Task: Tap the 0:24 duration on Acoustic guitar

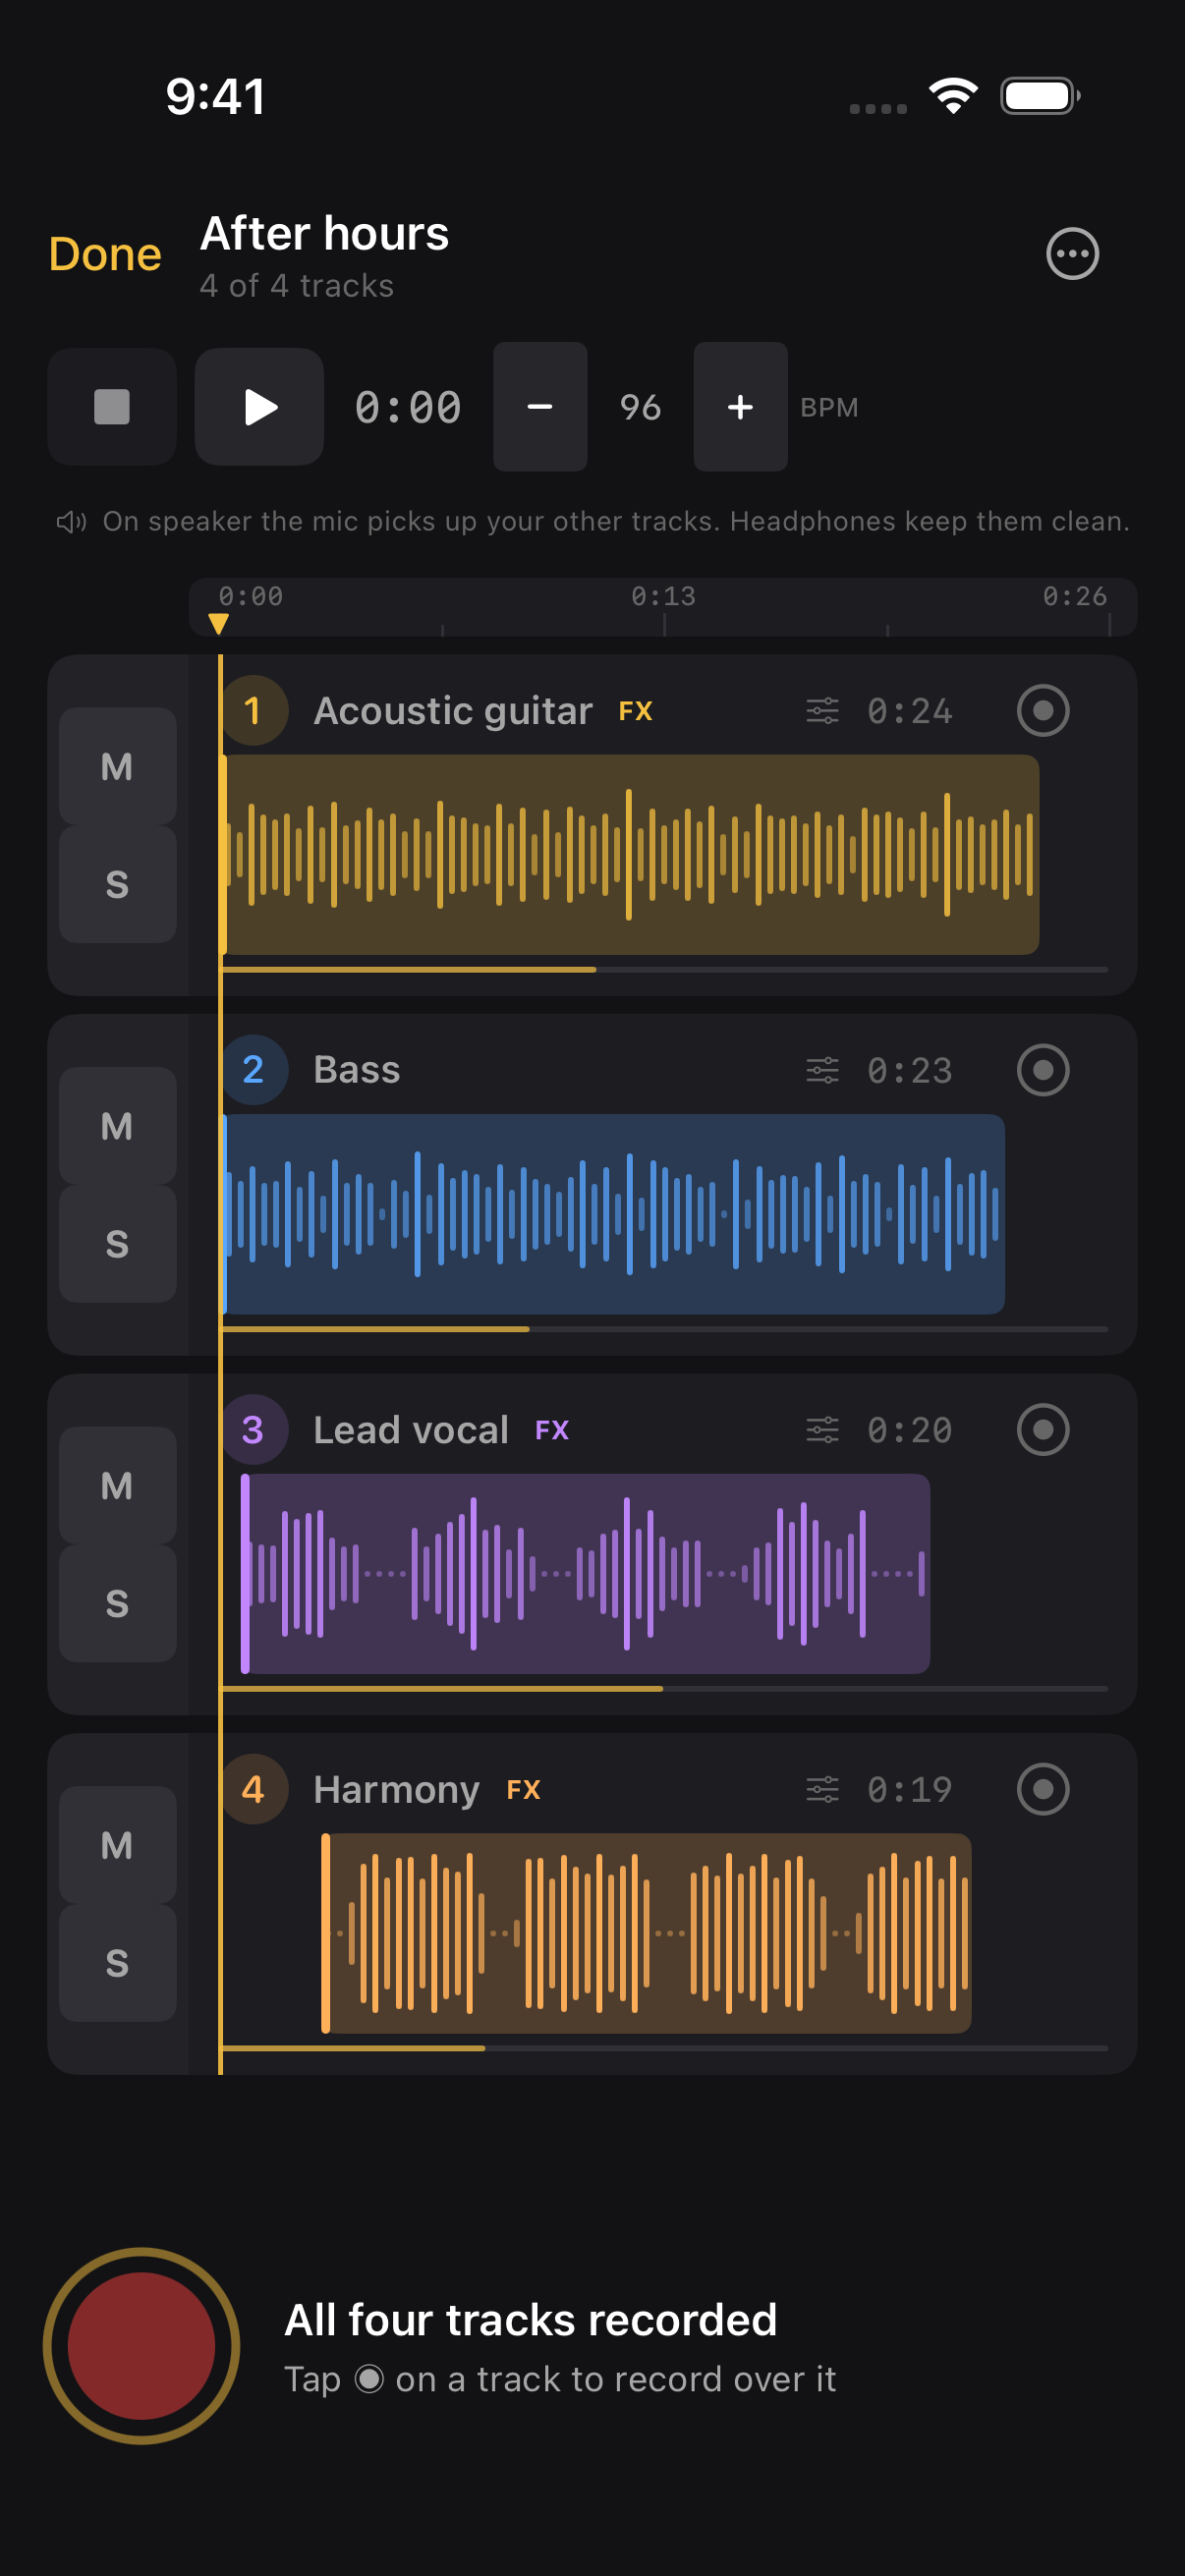Action: click(x=910, y=711)
